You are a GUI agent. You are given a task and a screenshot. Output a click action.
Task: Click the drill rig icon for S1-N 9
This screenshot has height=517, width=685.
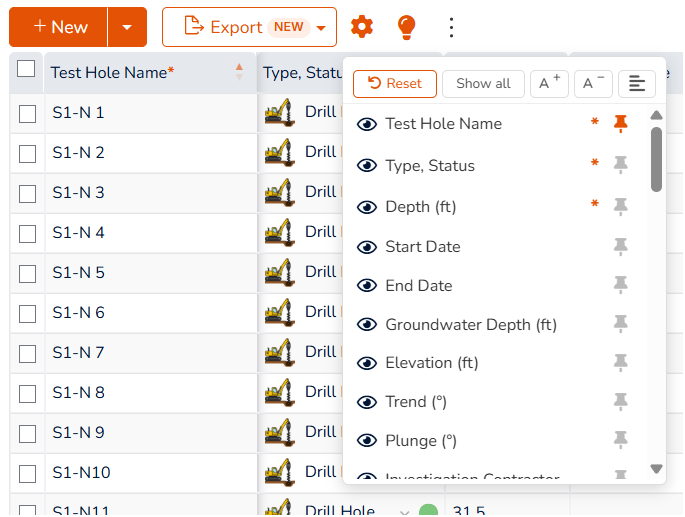coord(280,432)
